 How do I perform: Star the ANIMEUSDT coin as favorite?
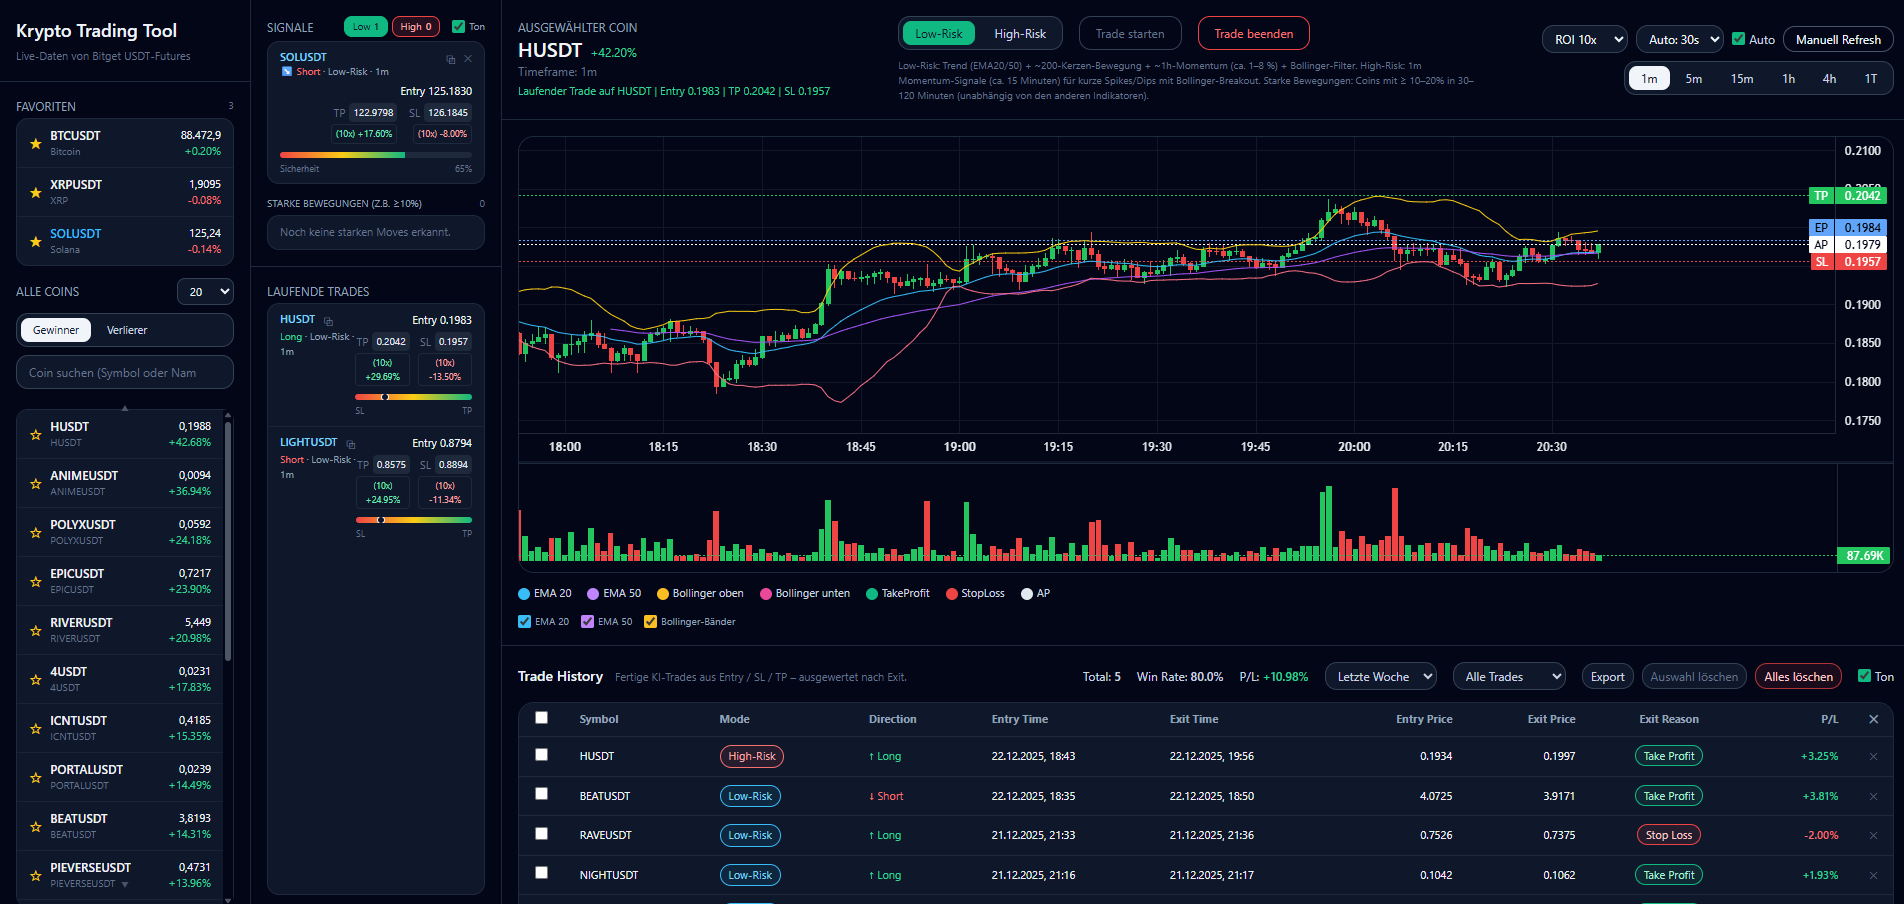[x=36, y=484]
